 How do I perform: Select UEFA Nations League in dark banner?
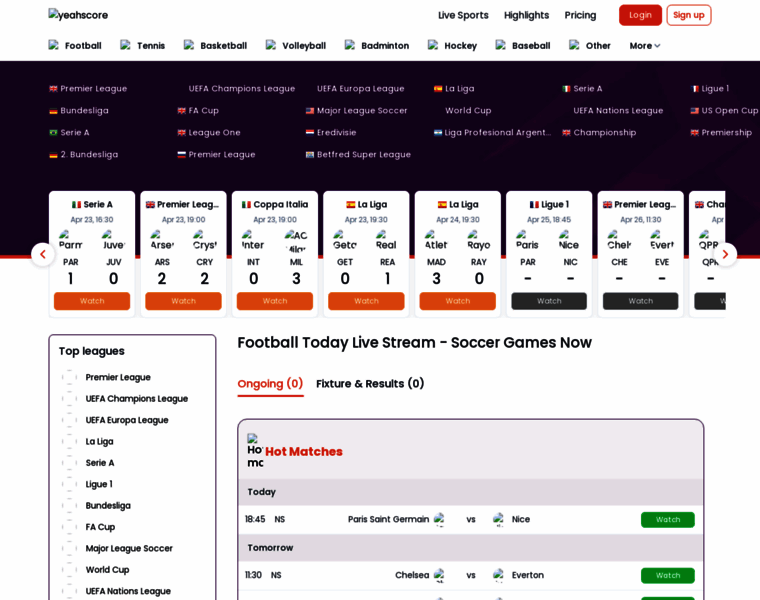coord(618,111)
